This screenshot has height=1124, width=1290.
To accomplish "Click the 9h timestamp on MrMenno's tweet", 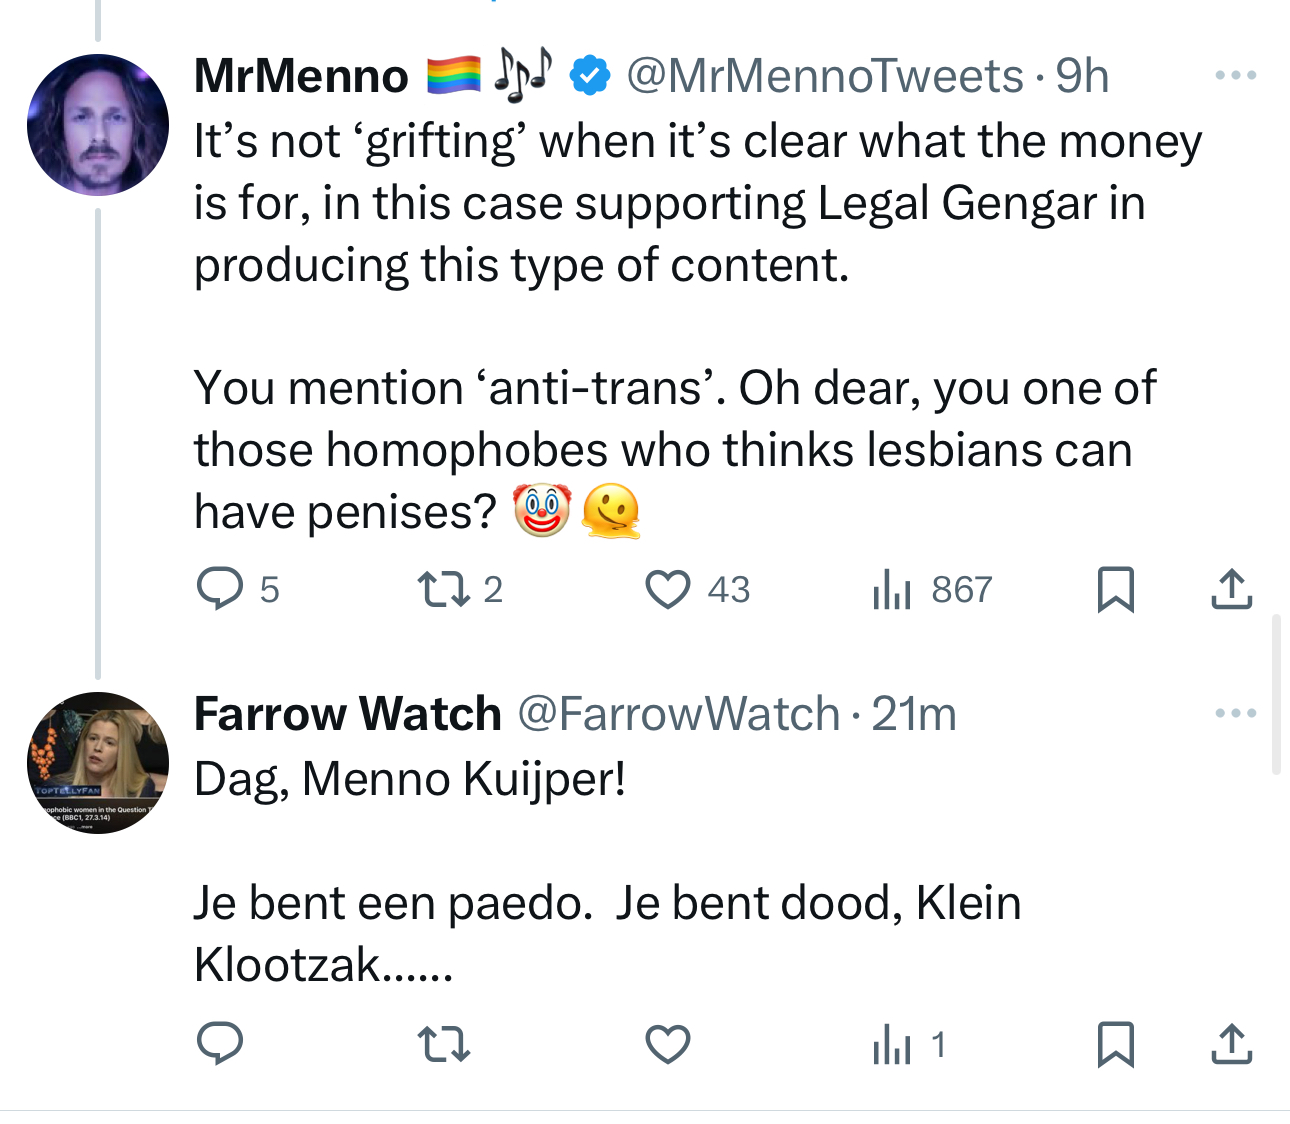I will [1082, 76].
